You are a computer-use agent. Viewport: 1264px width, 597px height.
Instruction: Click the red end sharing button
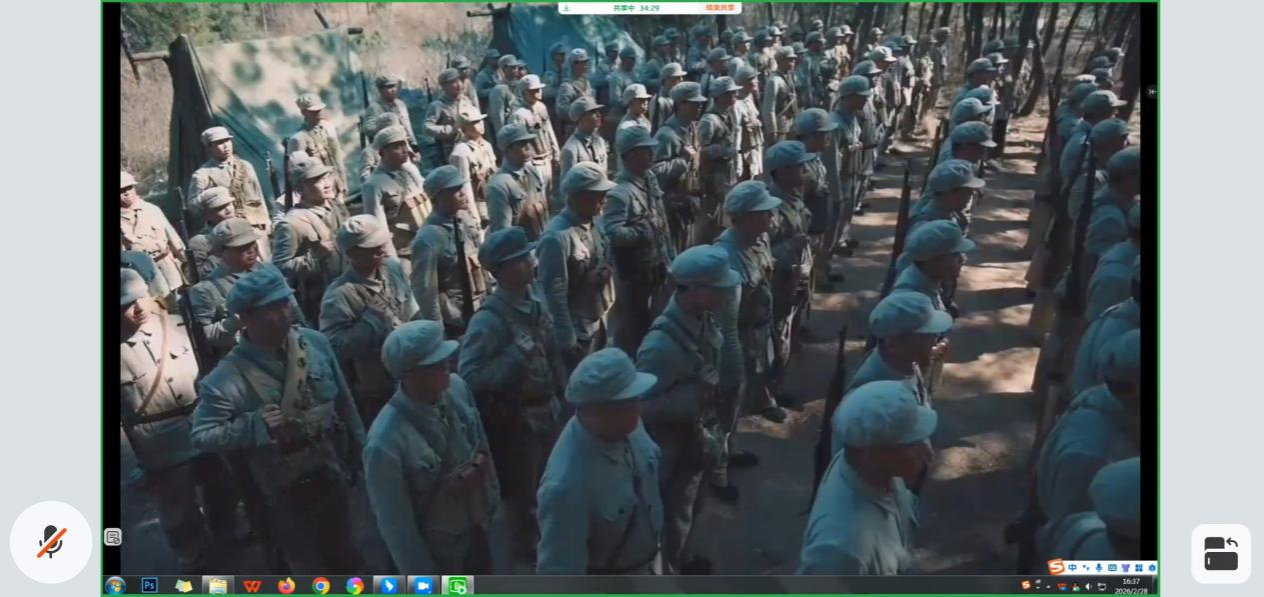click(x=719, y=8)
